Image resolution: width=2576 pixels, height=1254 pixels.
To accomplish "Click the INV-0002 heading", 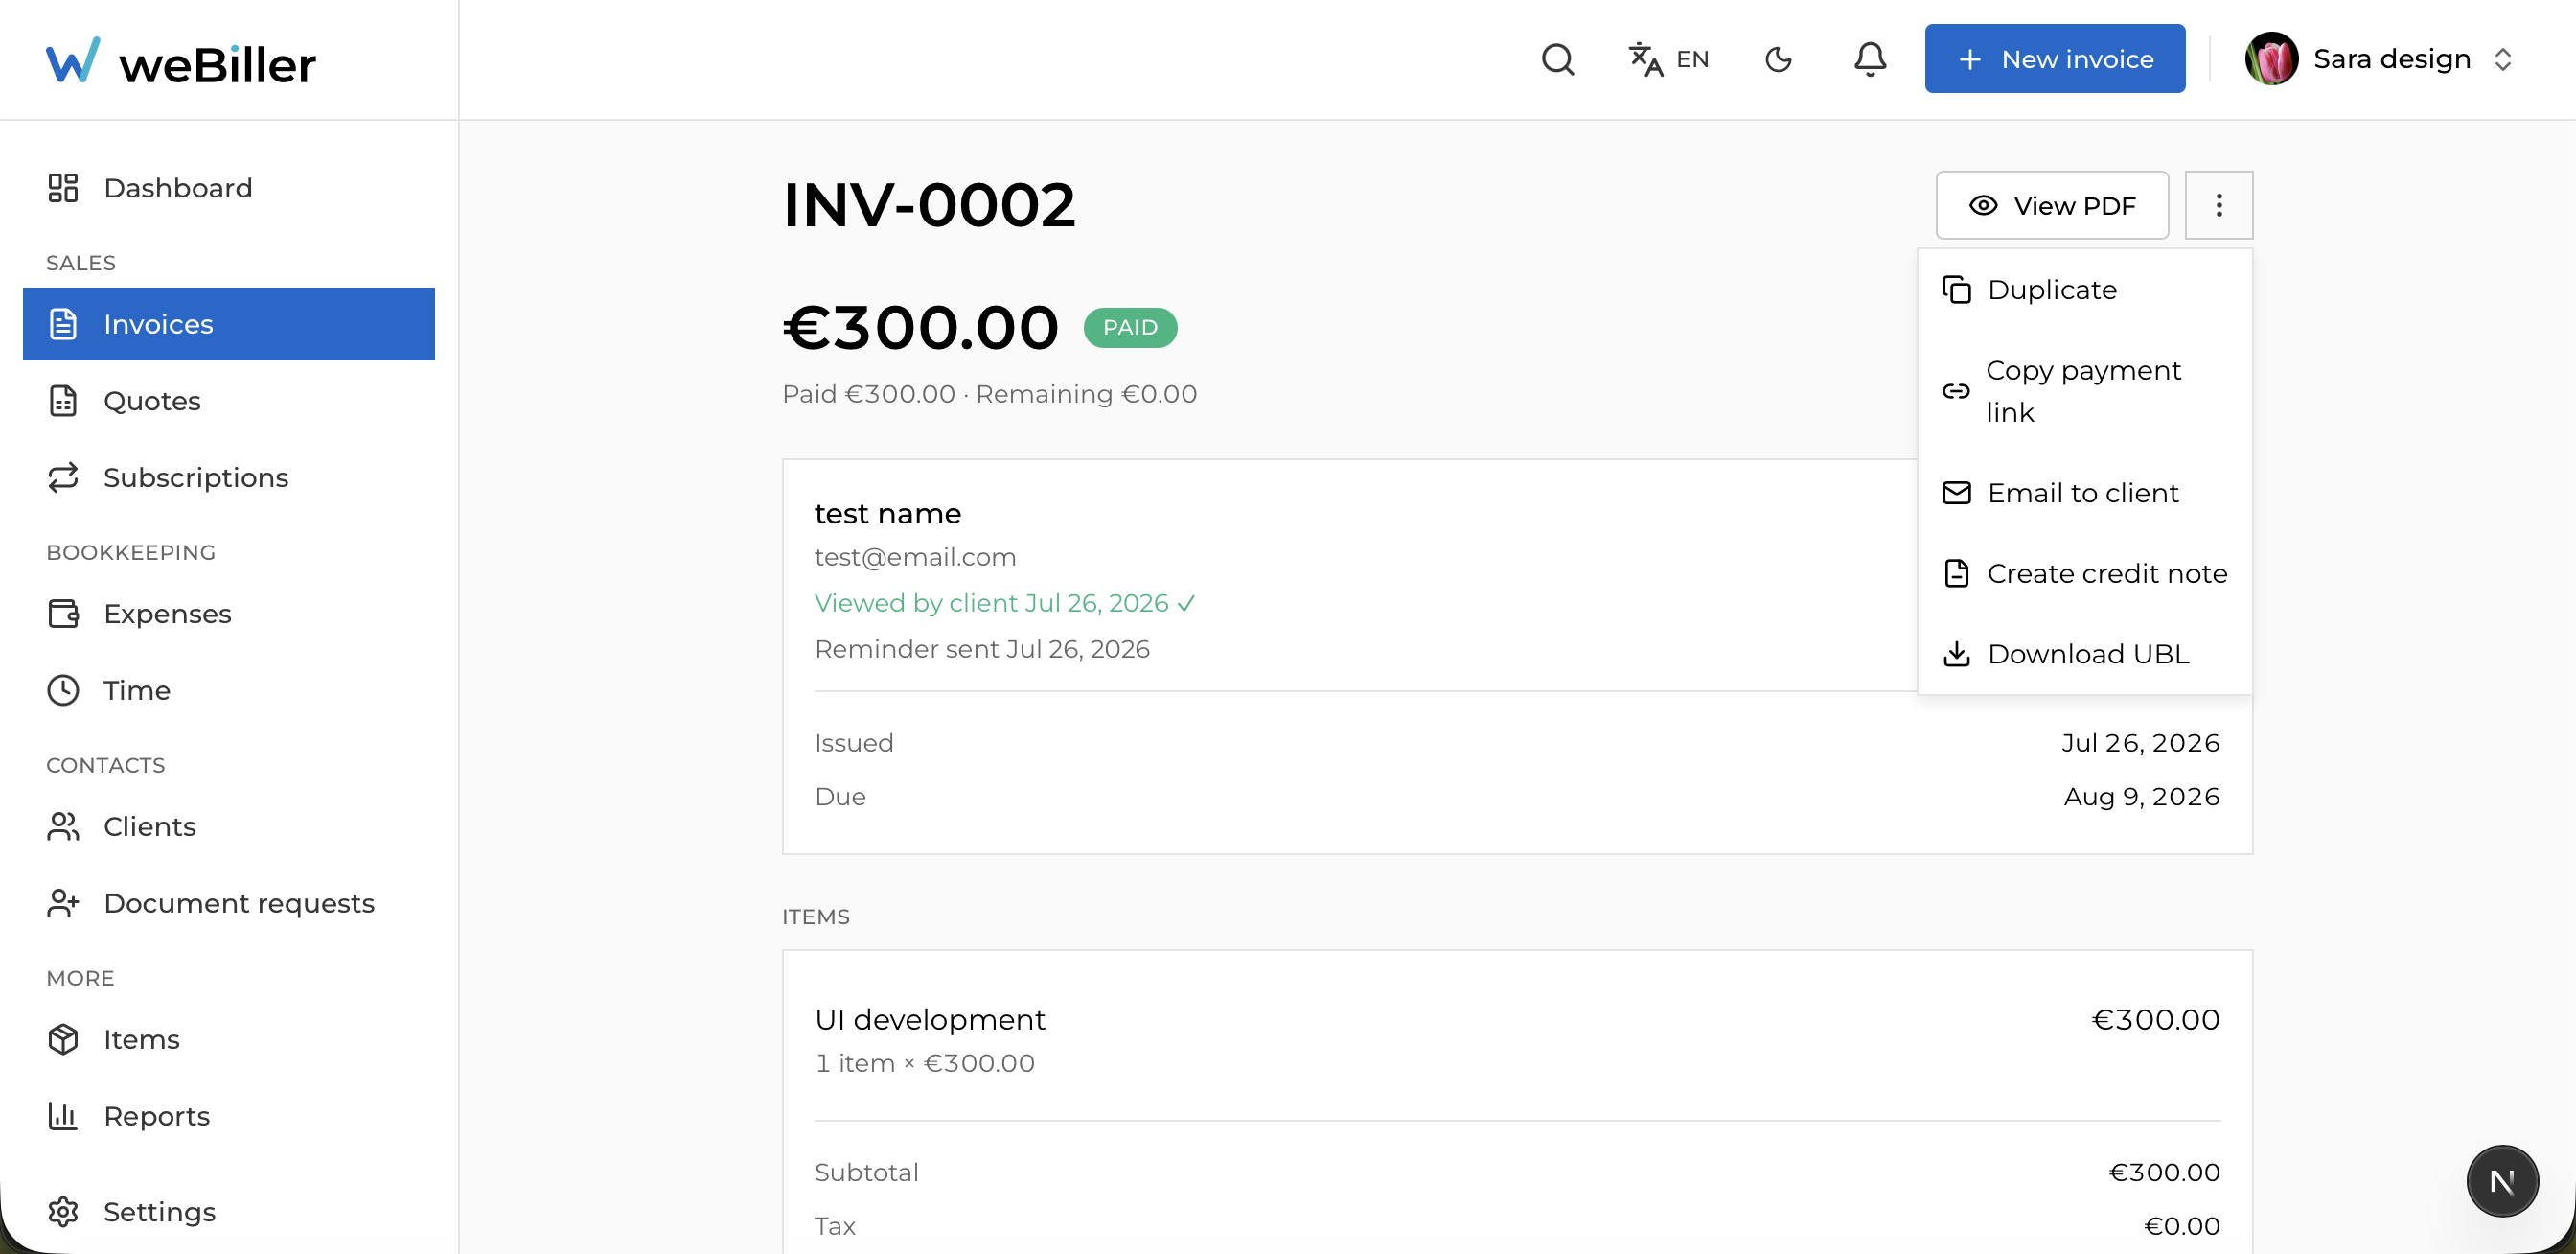I will (929, 205).
